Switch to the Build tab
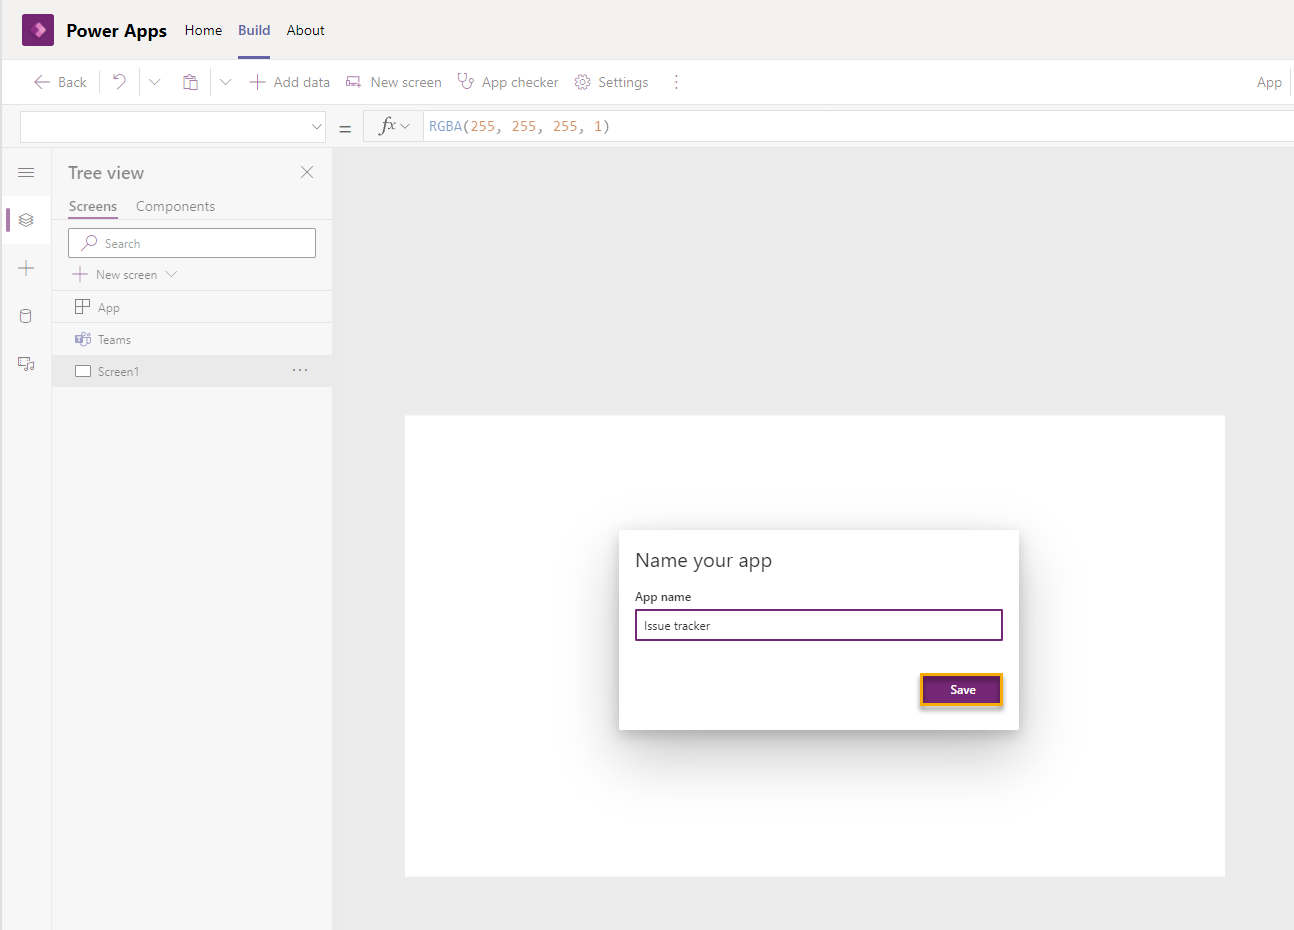The image size is (1294, 930). [254, 30]
